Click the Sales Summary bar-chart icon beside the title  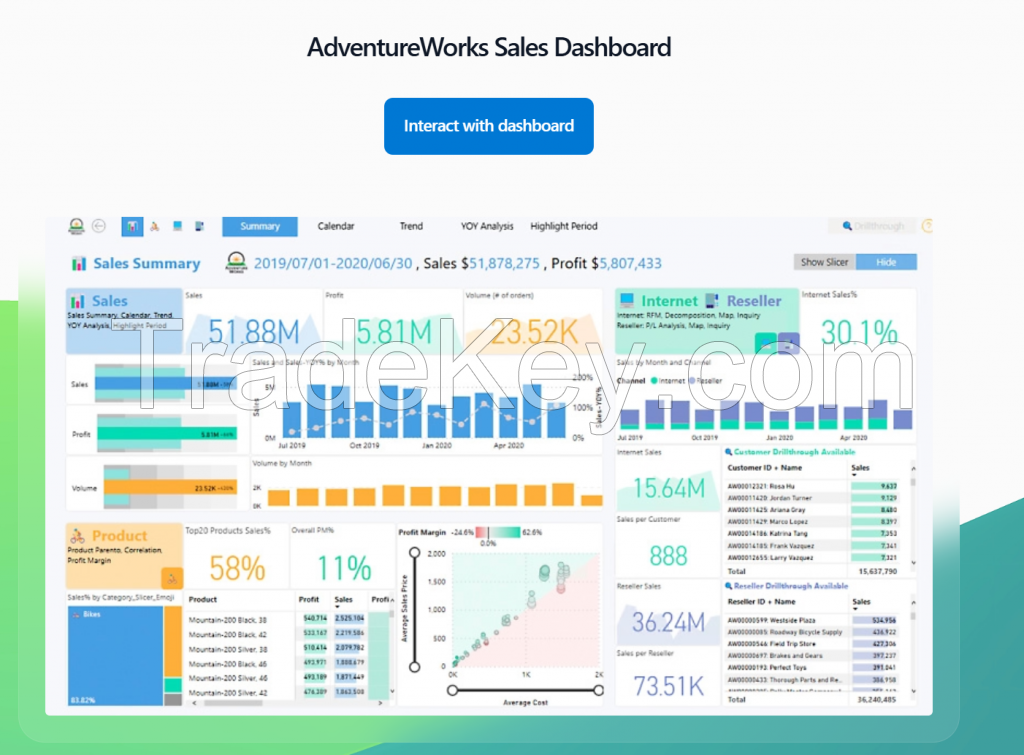79,264
